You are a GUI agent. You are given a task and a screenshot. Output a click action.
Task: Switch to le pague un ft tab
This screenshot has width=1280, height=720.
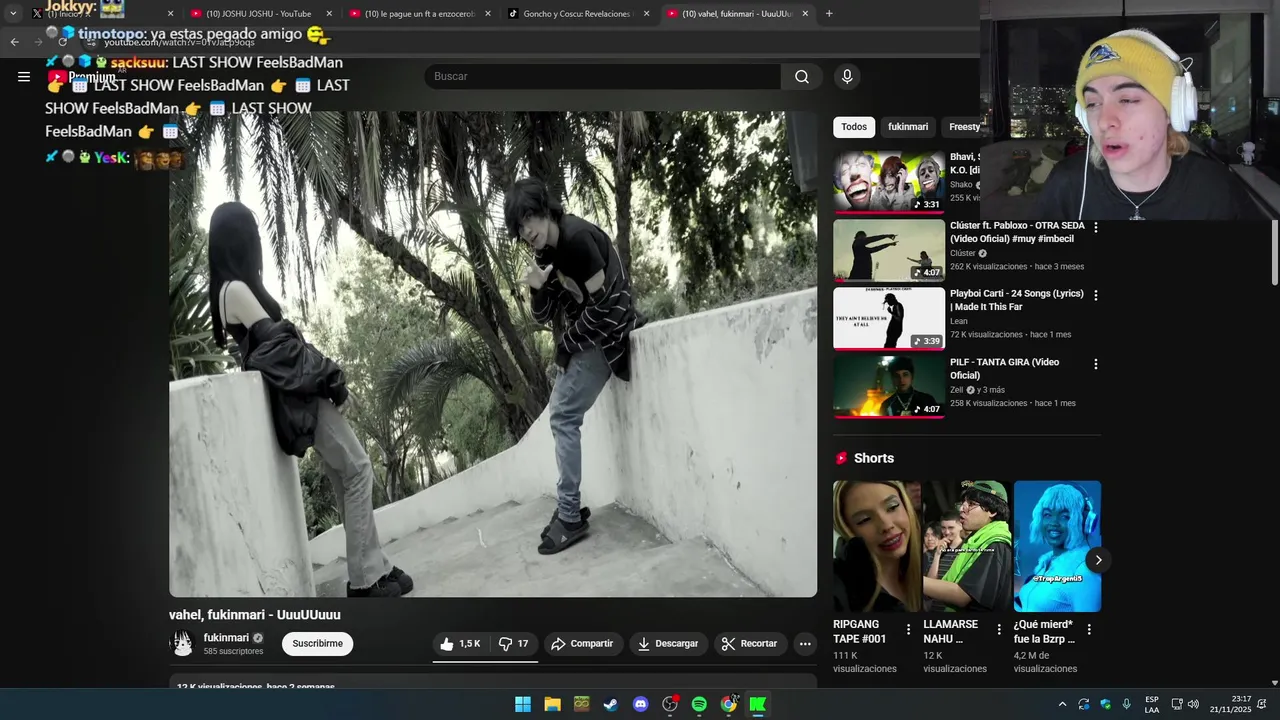(x=418, y=14)
